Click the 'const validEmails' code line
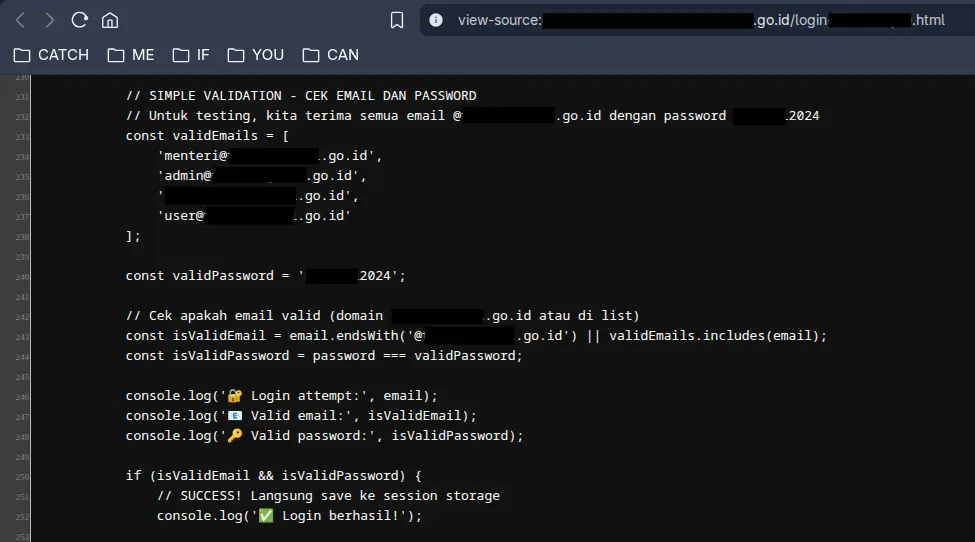 207,136
